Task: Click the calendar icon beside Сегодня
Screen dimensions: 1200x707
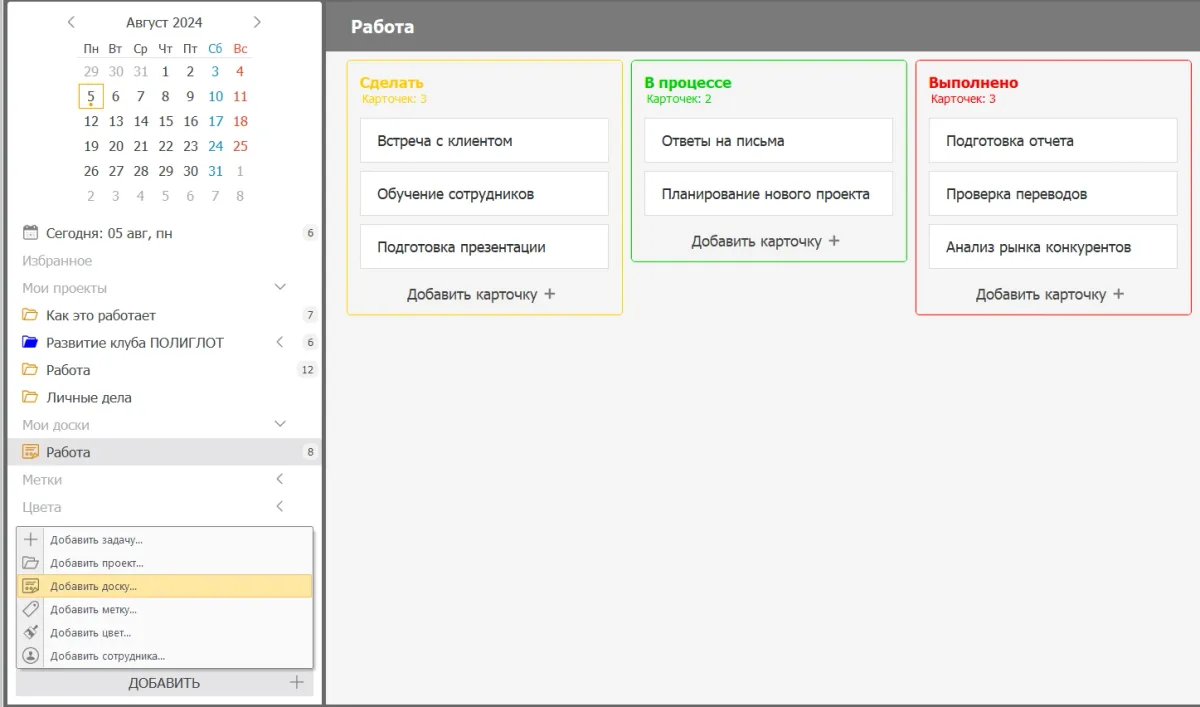Action: pos(30,233)
